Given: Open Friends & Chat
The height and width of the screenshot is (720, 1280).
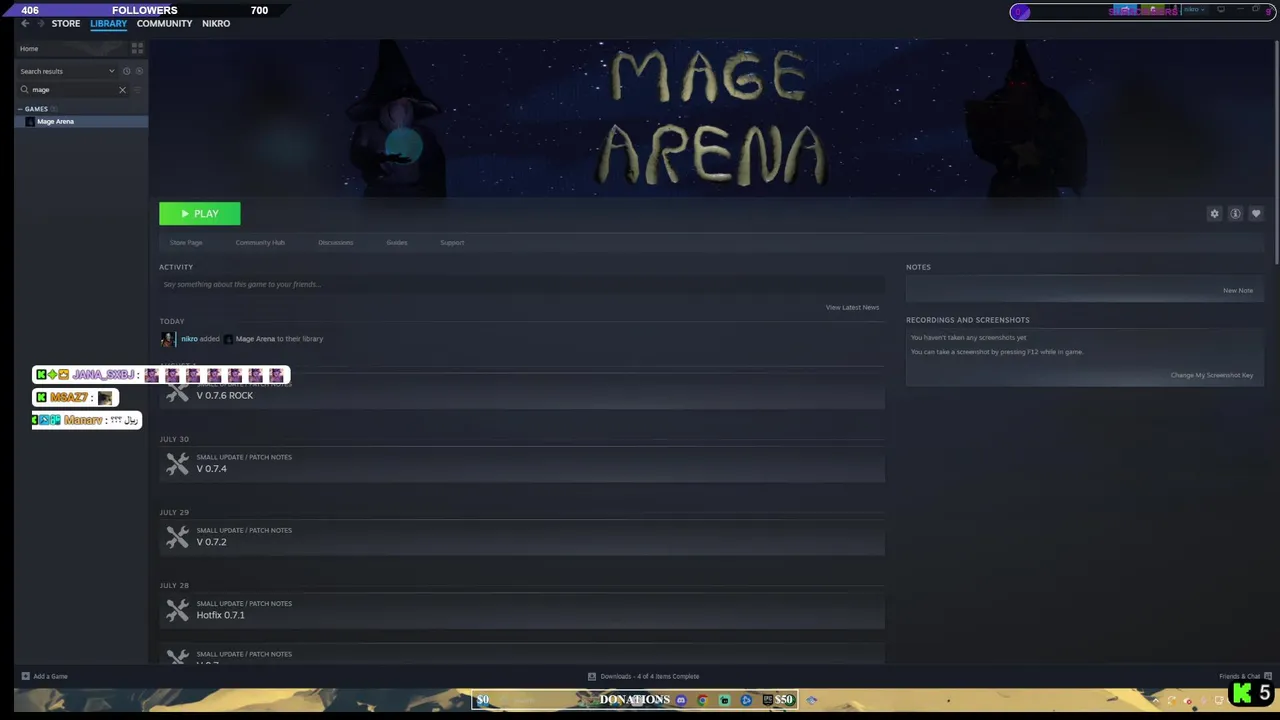Looking at the screenshot, I should [1245, 676].
